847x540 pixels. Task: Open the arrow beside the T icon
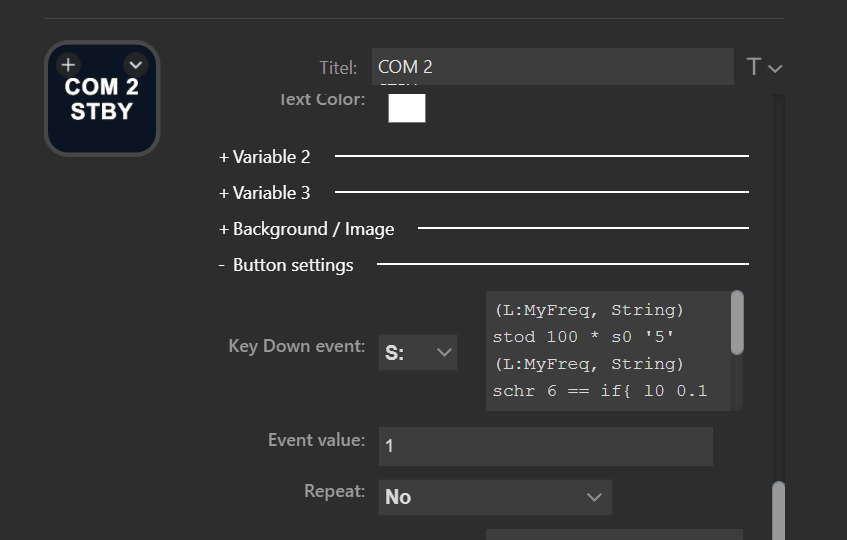pyautogui.click(x=775, y=68)
